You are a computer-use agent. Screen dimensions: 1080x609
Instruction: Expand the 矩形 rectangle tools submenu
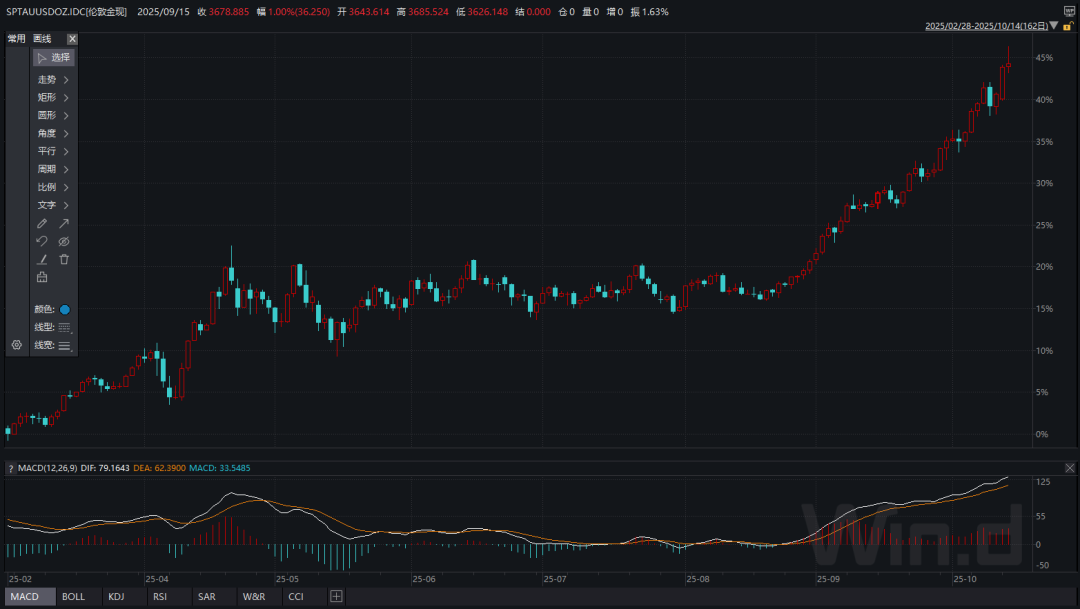(x=53, y=98)
